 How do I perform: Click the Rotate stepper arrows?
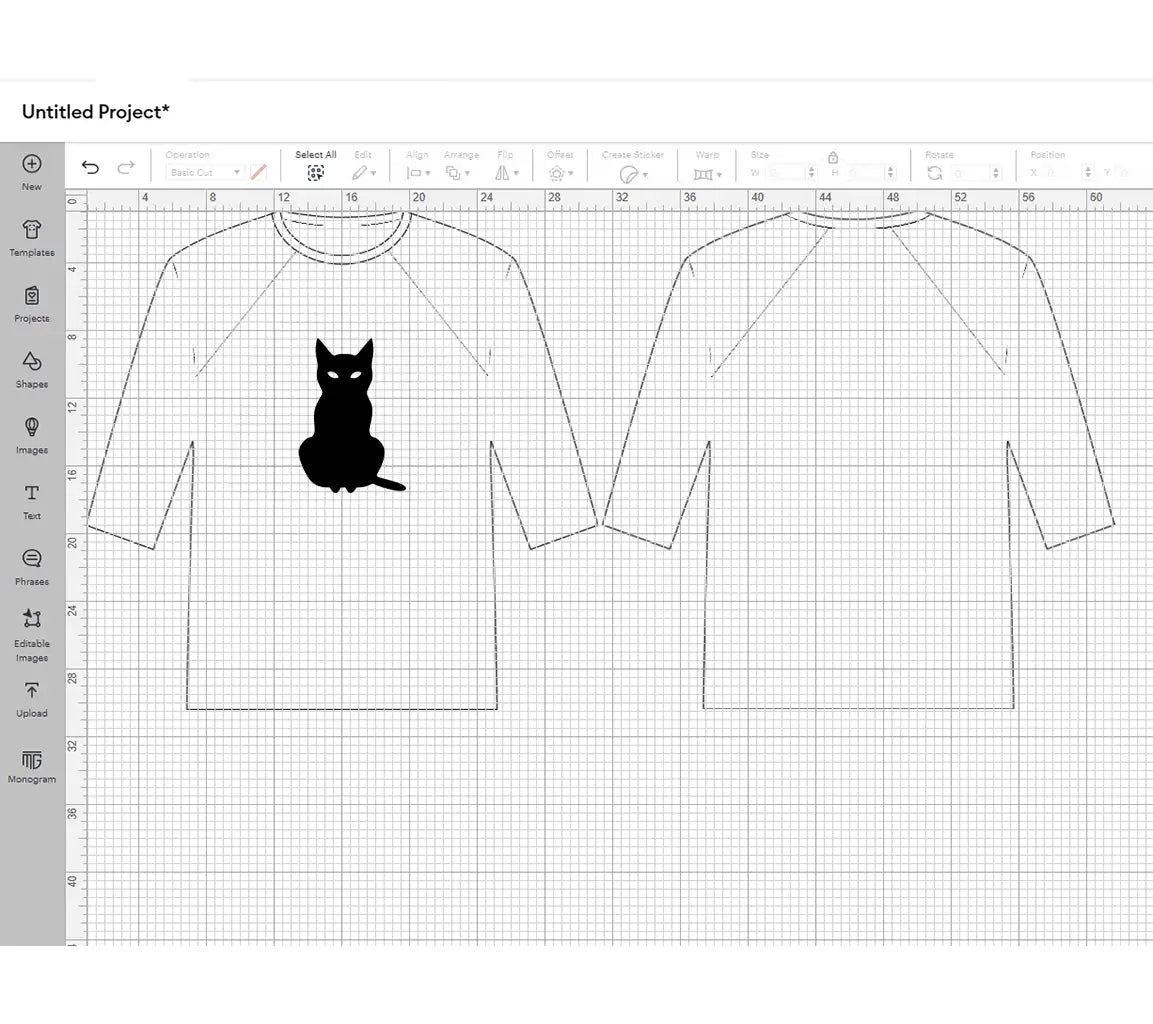(x=996, y=173)
